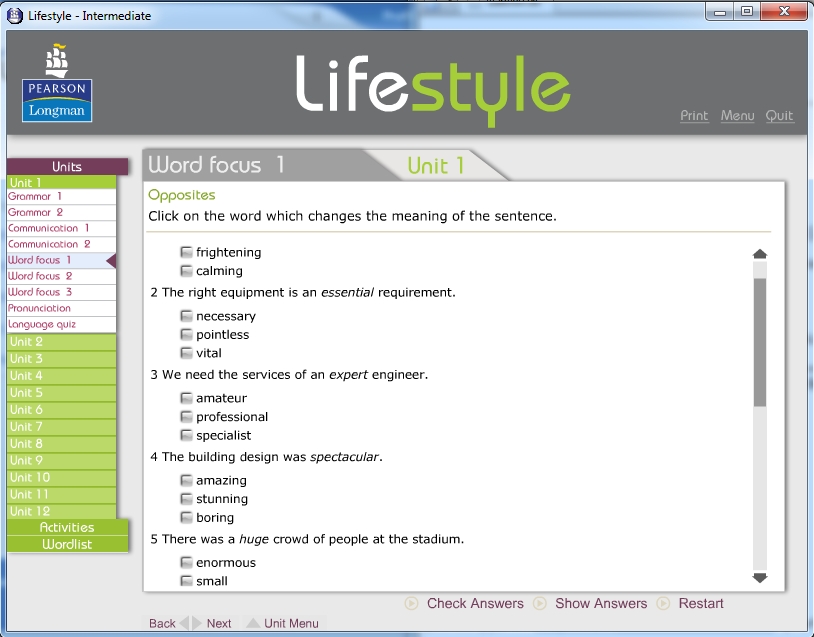Image resolution: width=814 pixels, height=637 pixels.
Task: Click the Back left arrow icon
Action: click(x=184, y=623)
